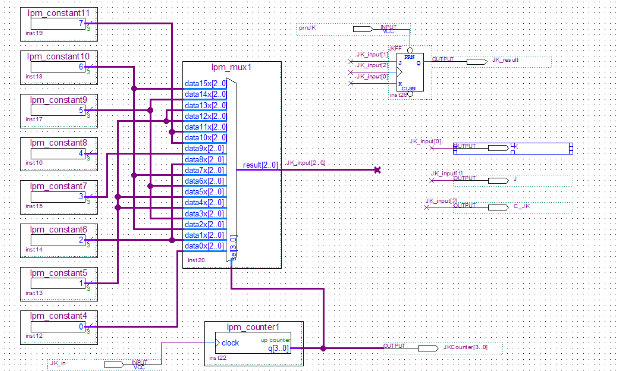Select the result[2..0] output port label
Viewport: 618px width, 371px height.
point(261,165)
